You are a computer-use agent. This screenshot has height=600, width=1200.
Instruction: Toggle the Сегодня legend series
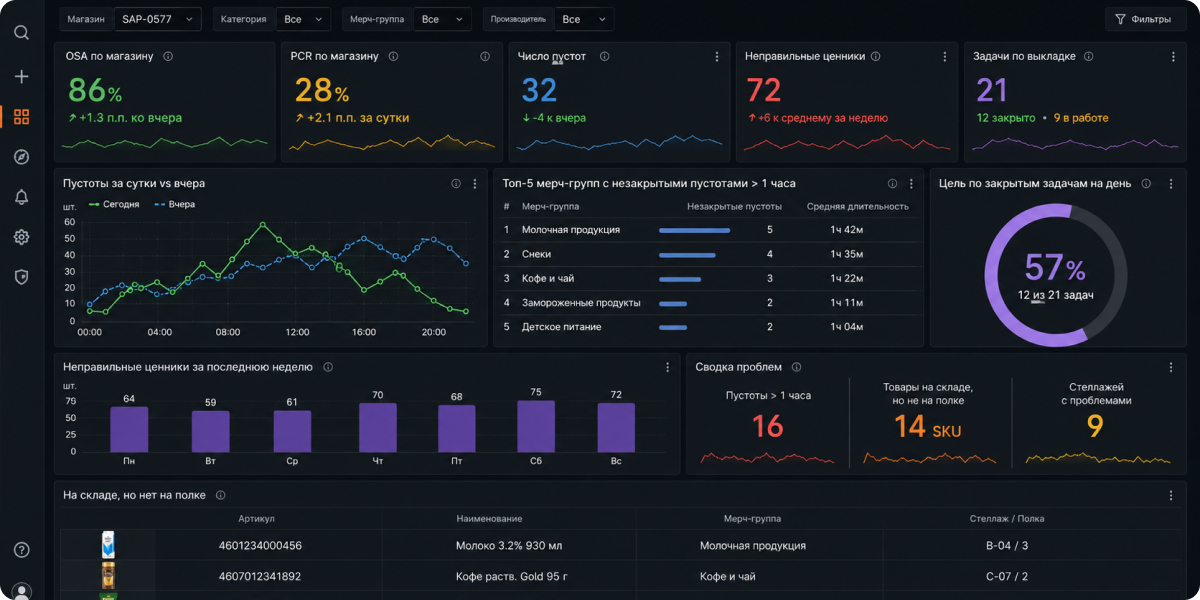click(x=114, y=204)
